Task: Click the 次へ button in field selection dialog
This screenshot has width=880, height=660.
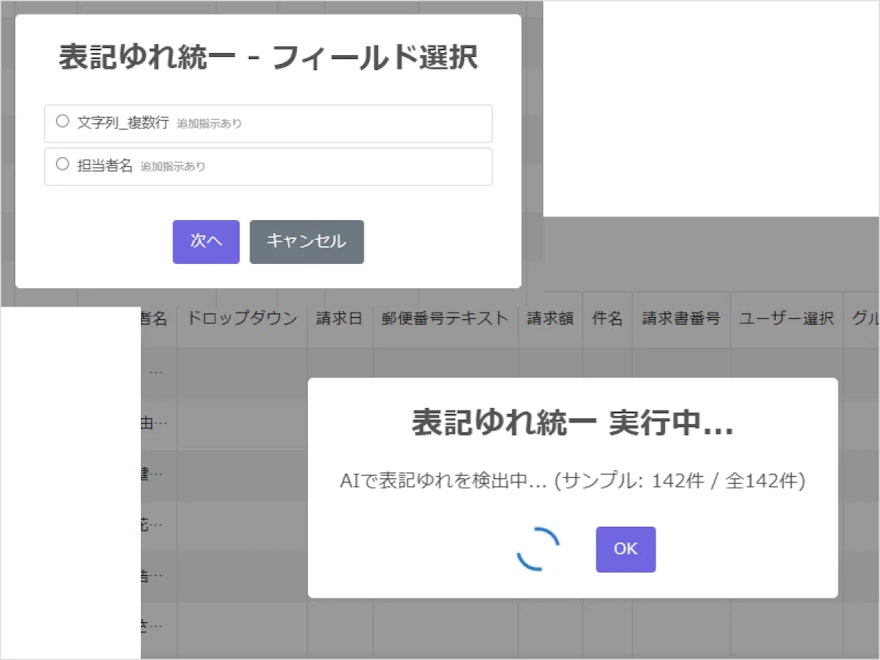Action: tap(206, 241)
